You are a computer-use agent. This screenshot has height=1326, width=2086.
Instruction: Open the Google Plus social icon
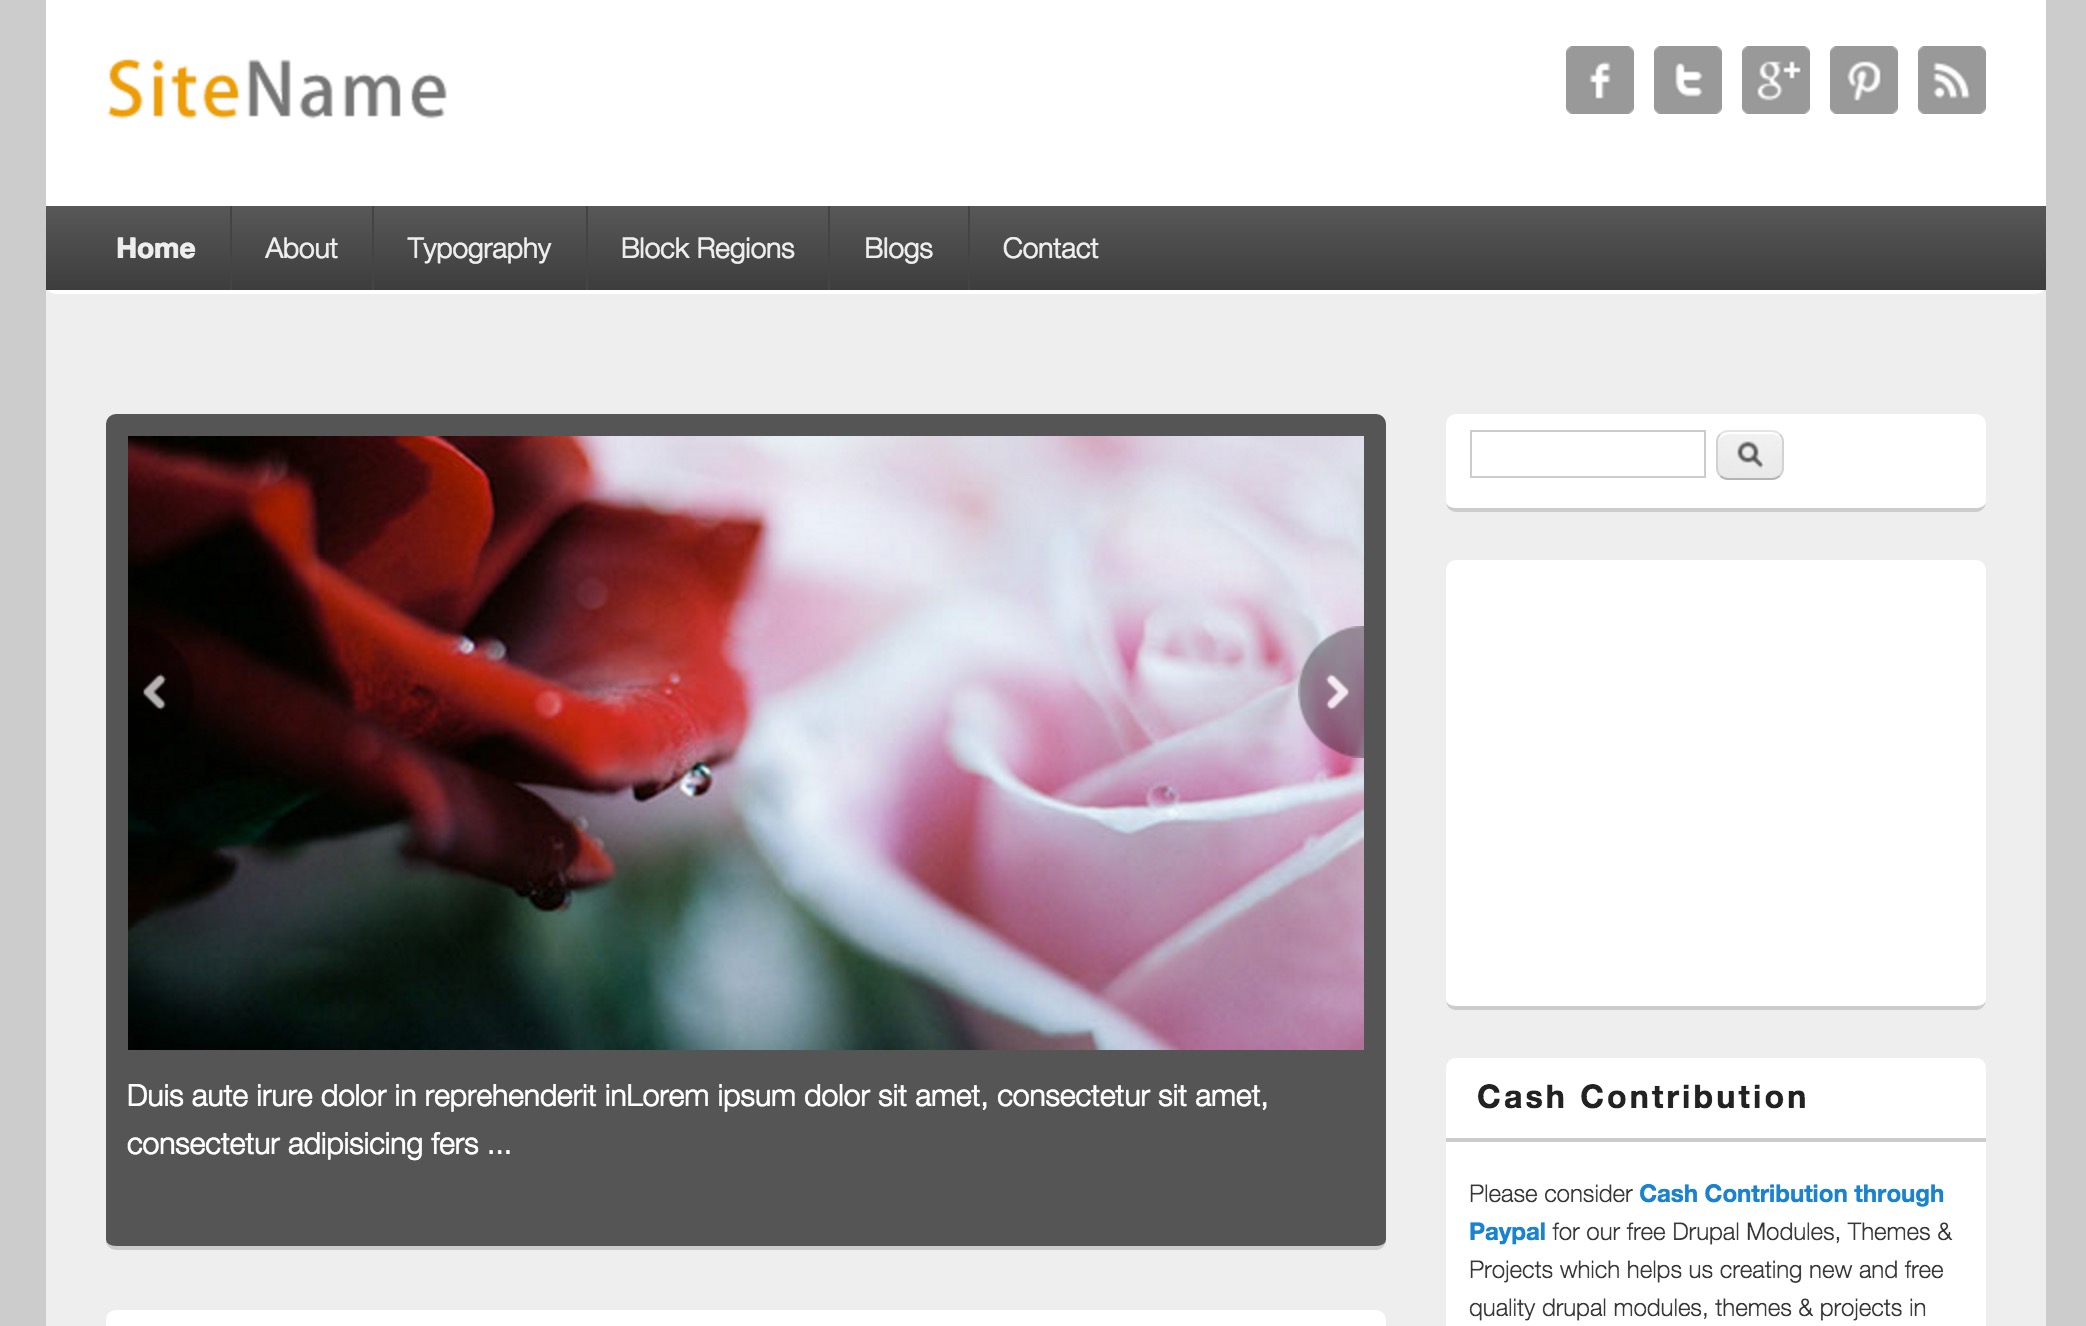1775,80
